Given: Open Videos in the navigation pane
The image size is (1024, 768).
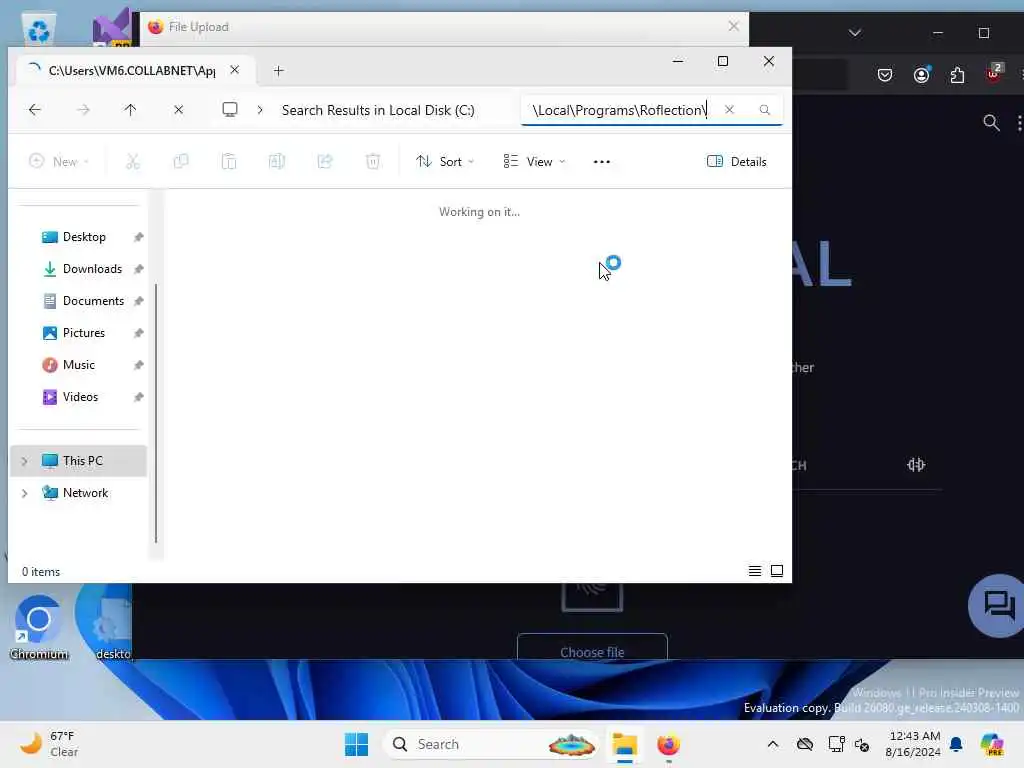Looking at the screenshot, I should (80, 397).
